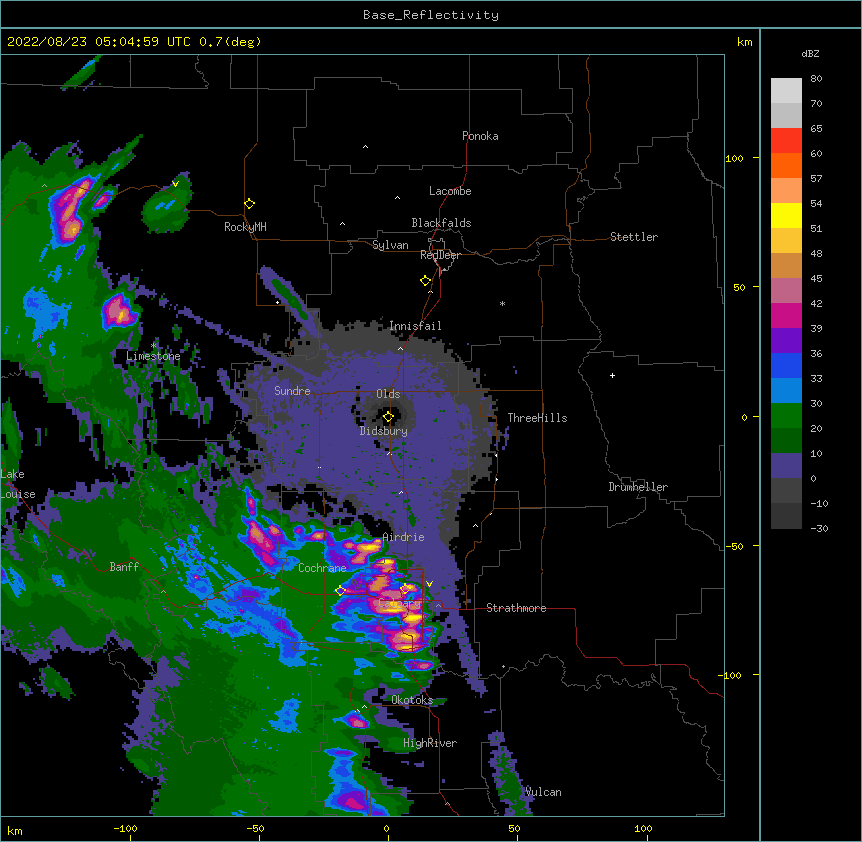Image resolution: width=862 pixels, height=842 pixels.
Task: Click the 80 value on the dBZ legend
Action: pyautogui.click(x=816, y=79)
